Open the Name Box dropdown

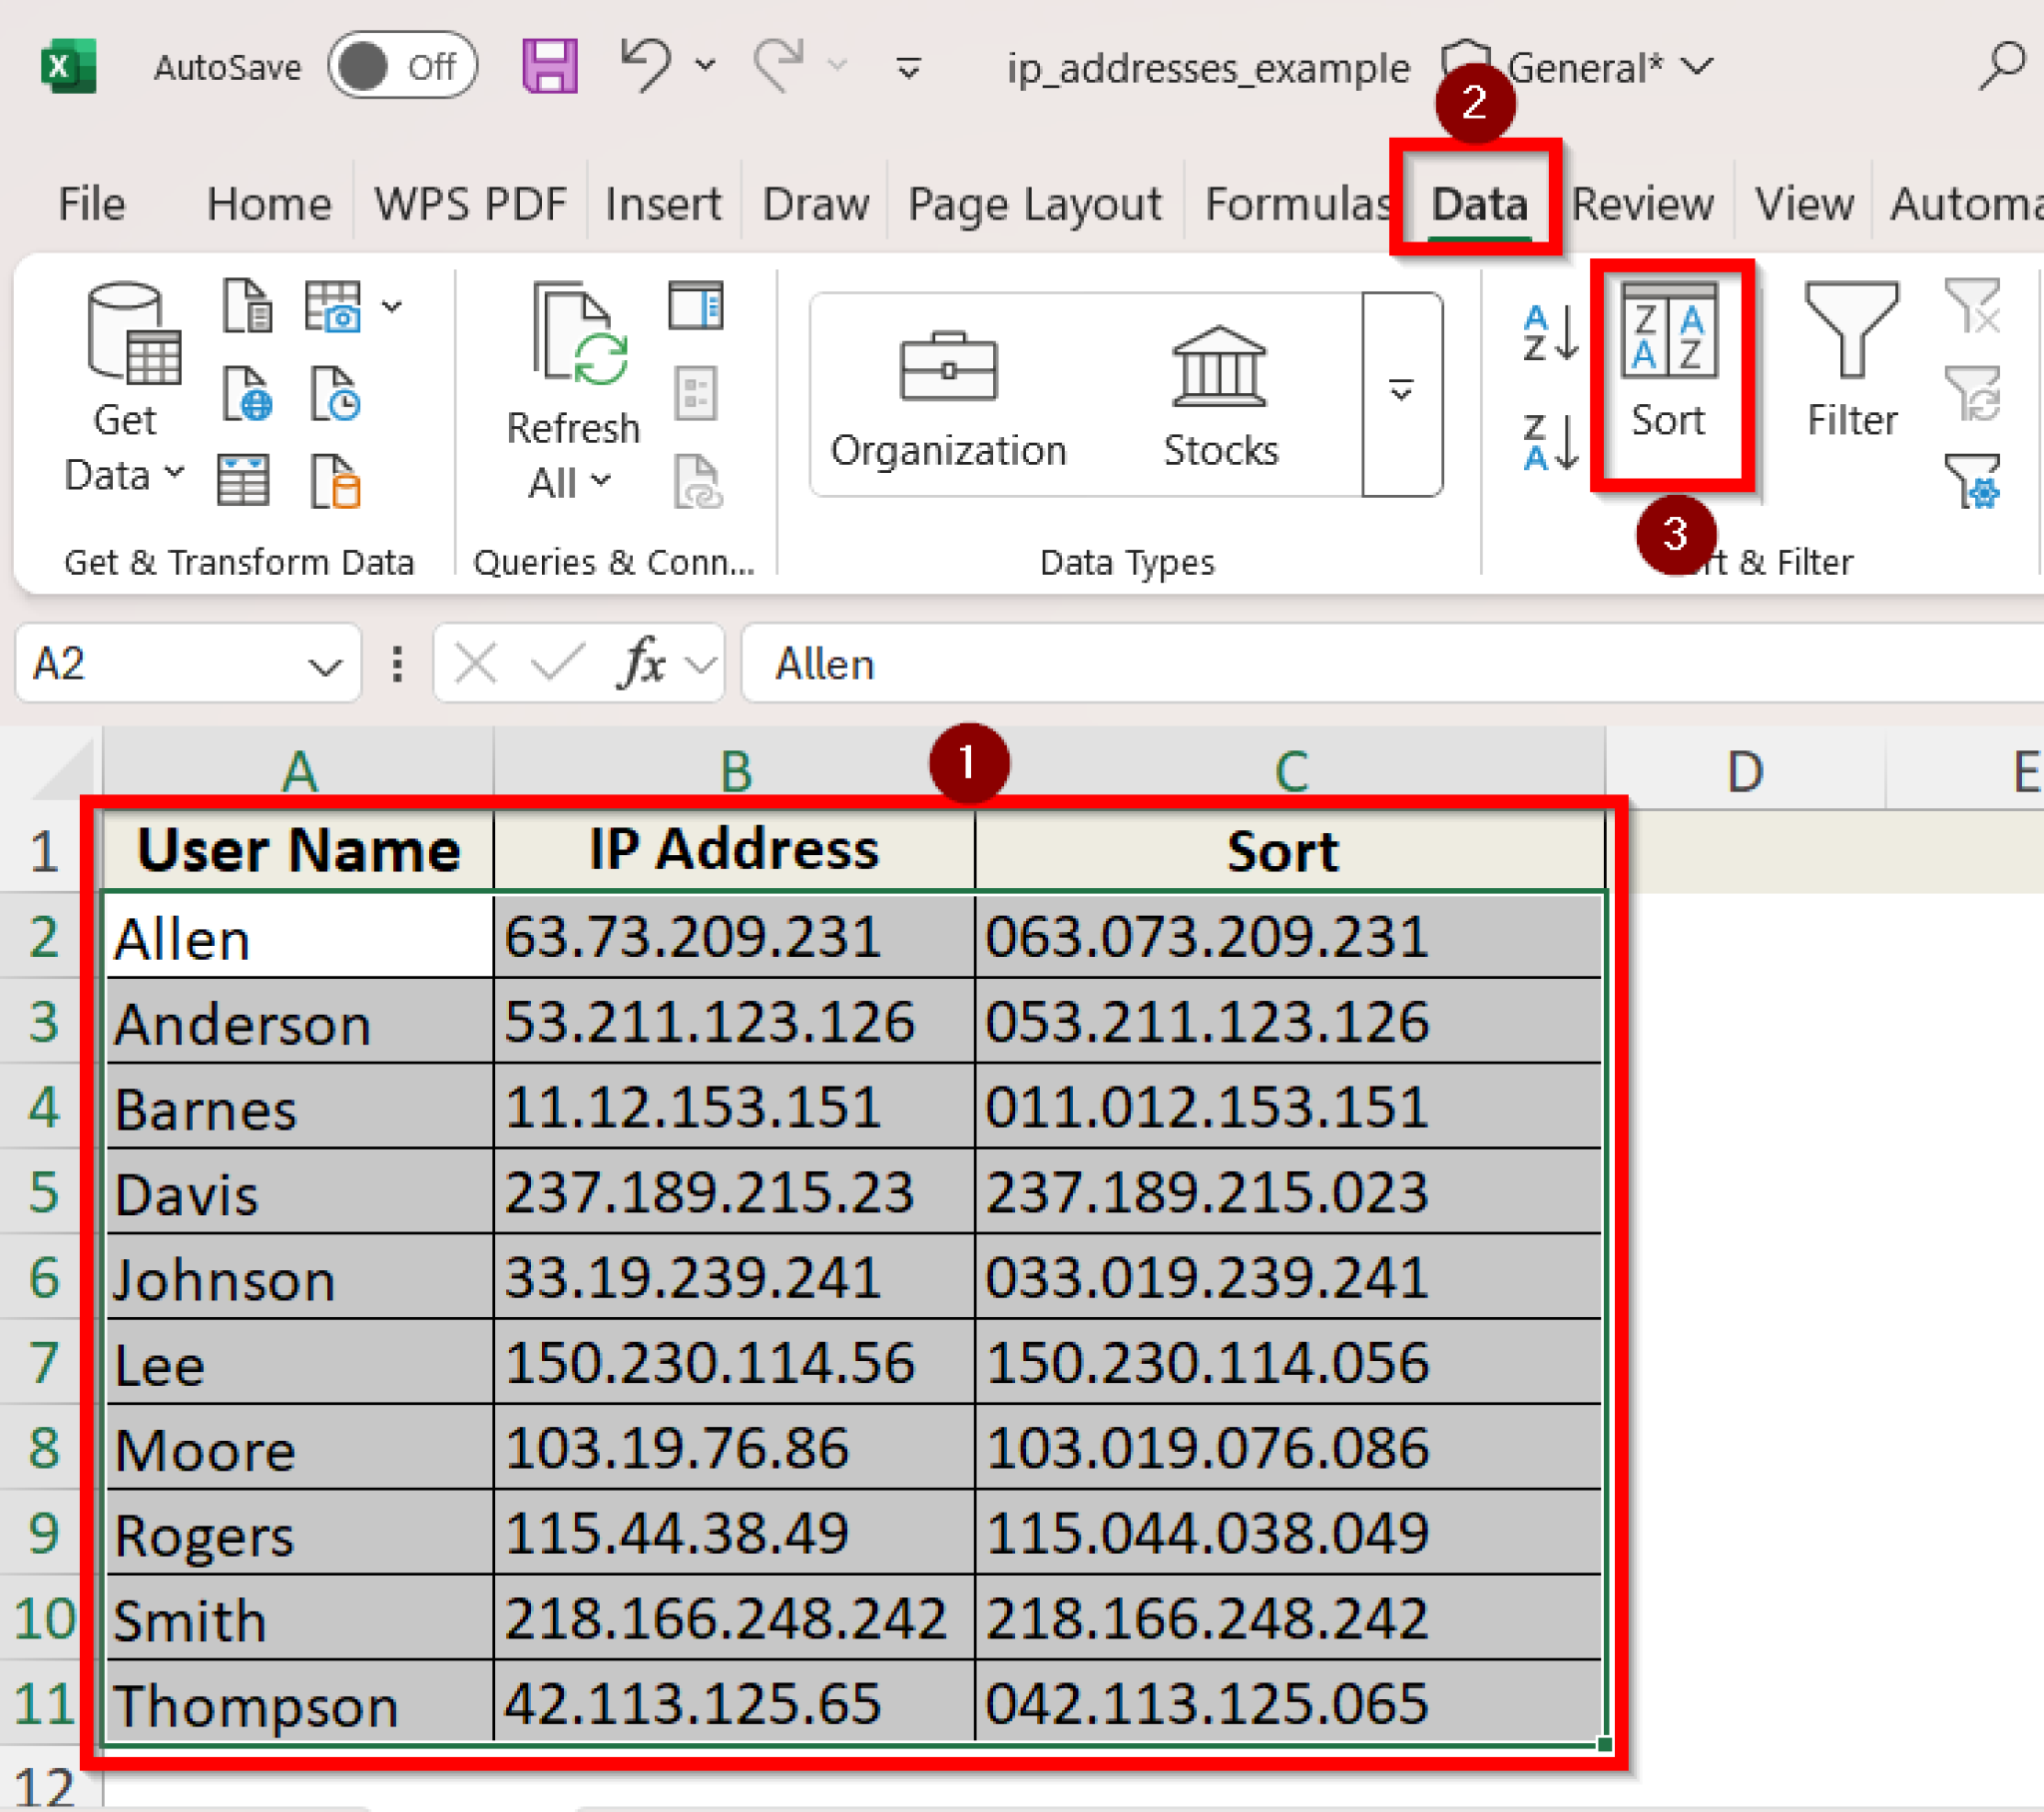(x=325, y=663)
